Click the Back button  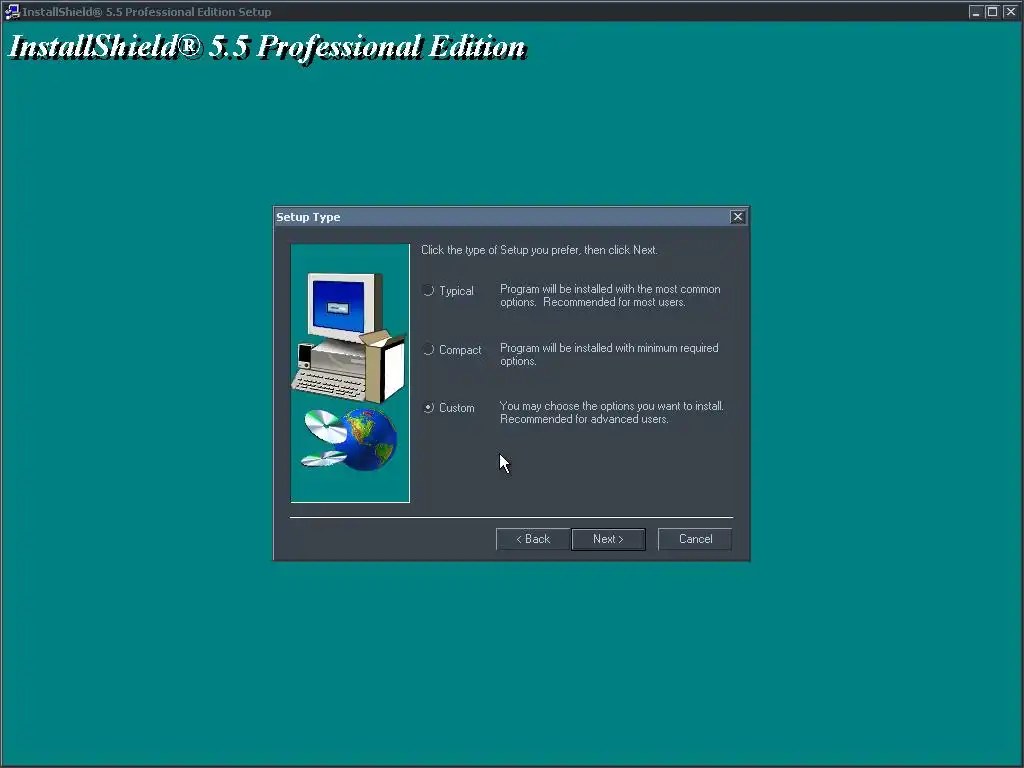[533, 539]
